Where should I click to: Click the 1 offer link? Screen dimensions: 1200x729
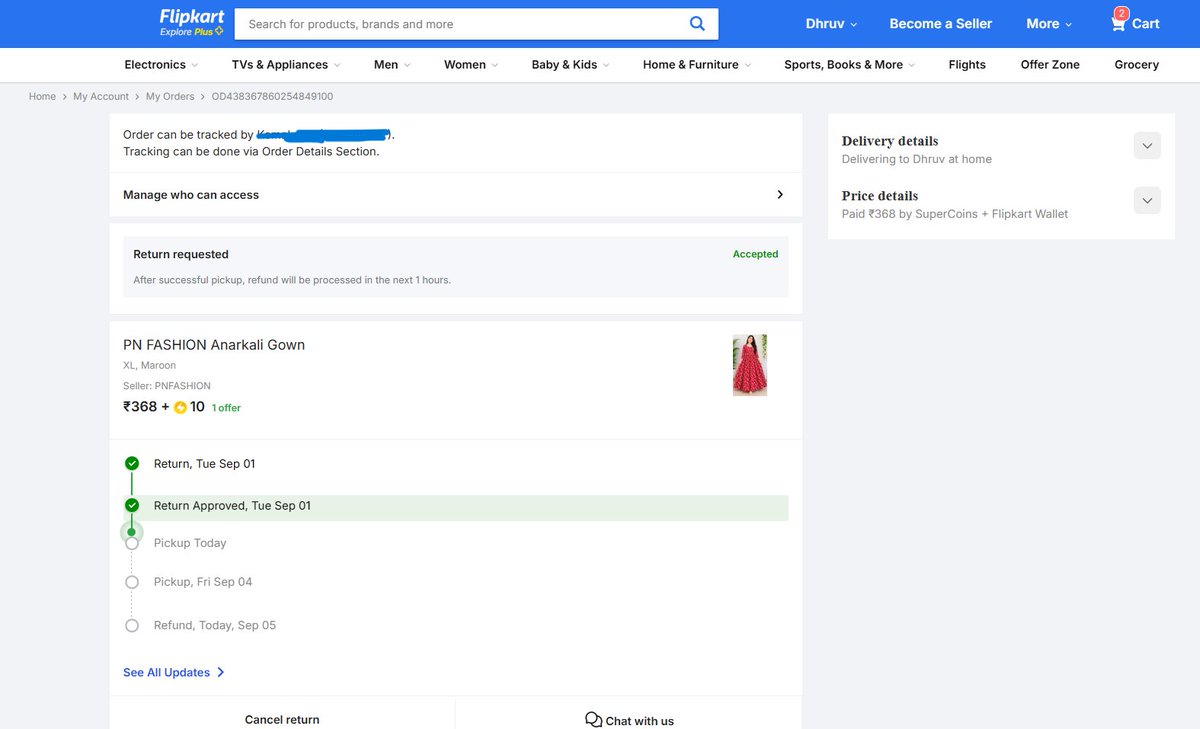point(226,408)
